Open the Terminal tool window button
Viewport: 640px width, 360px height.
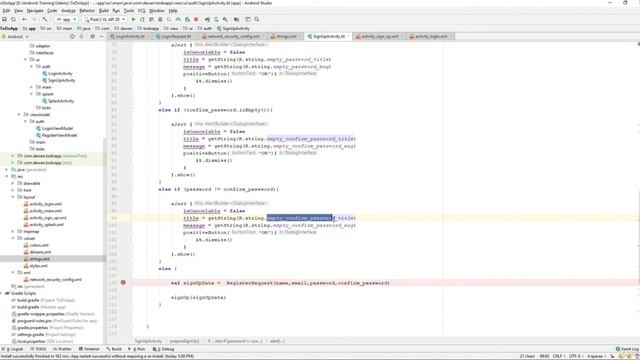[89, 349]
